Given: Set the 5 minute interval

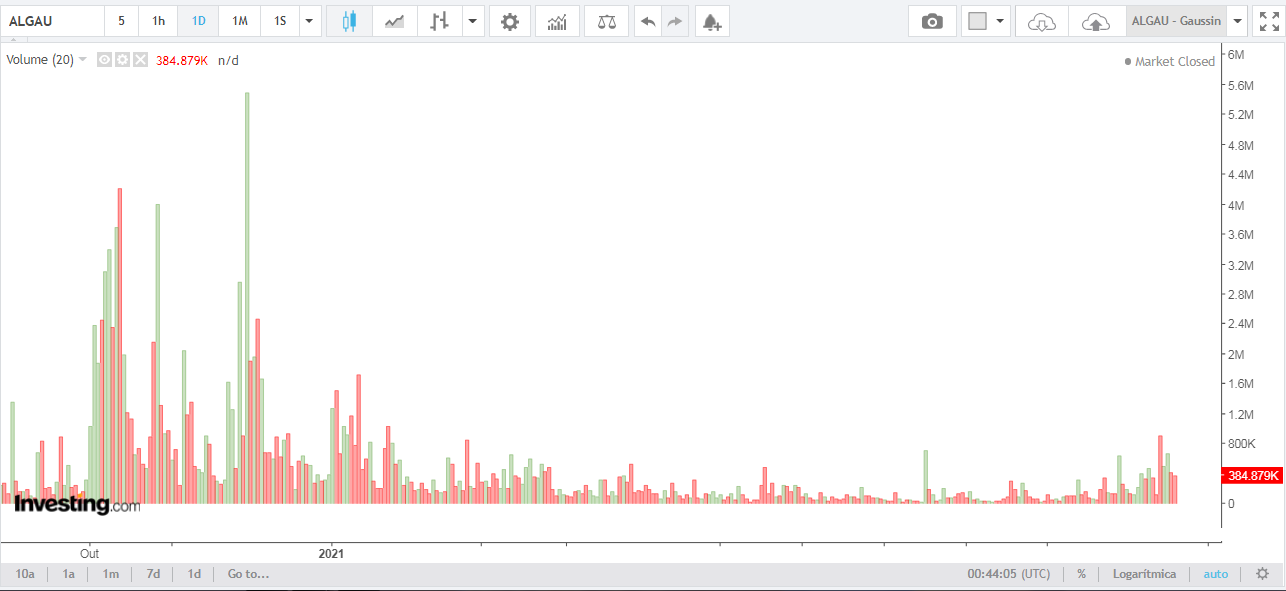Looking at the screenshot, I should click(x=121, y=21).
